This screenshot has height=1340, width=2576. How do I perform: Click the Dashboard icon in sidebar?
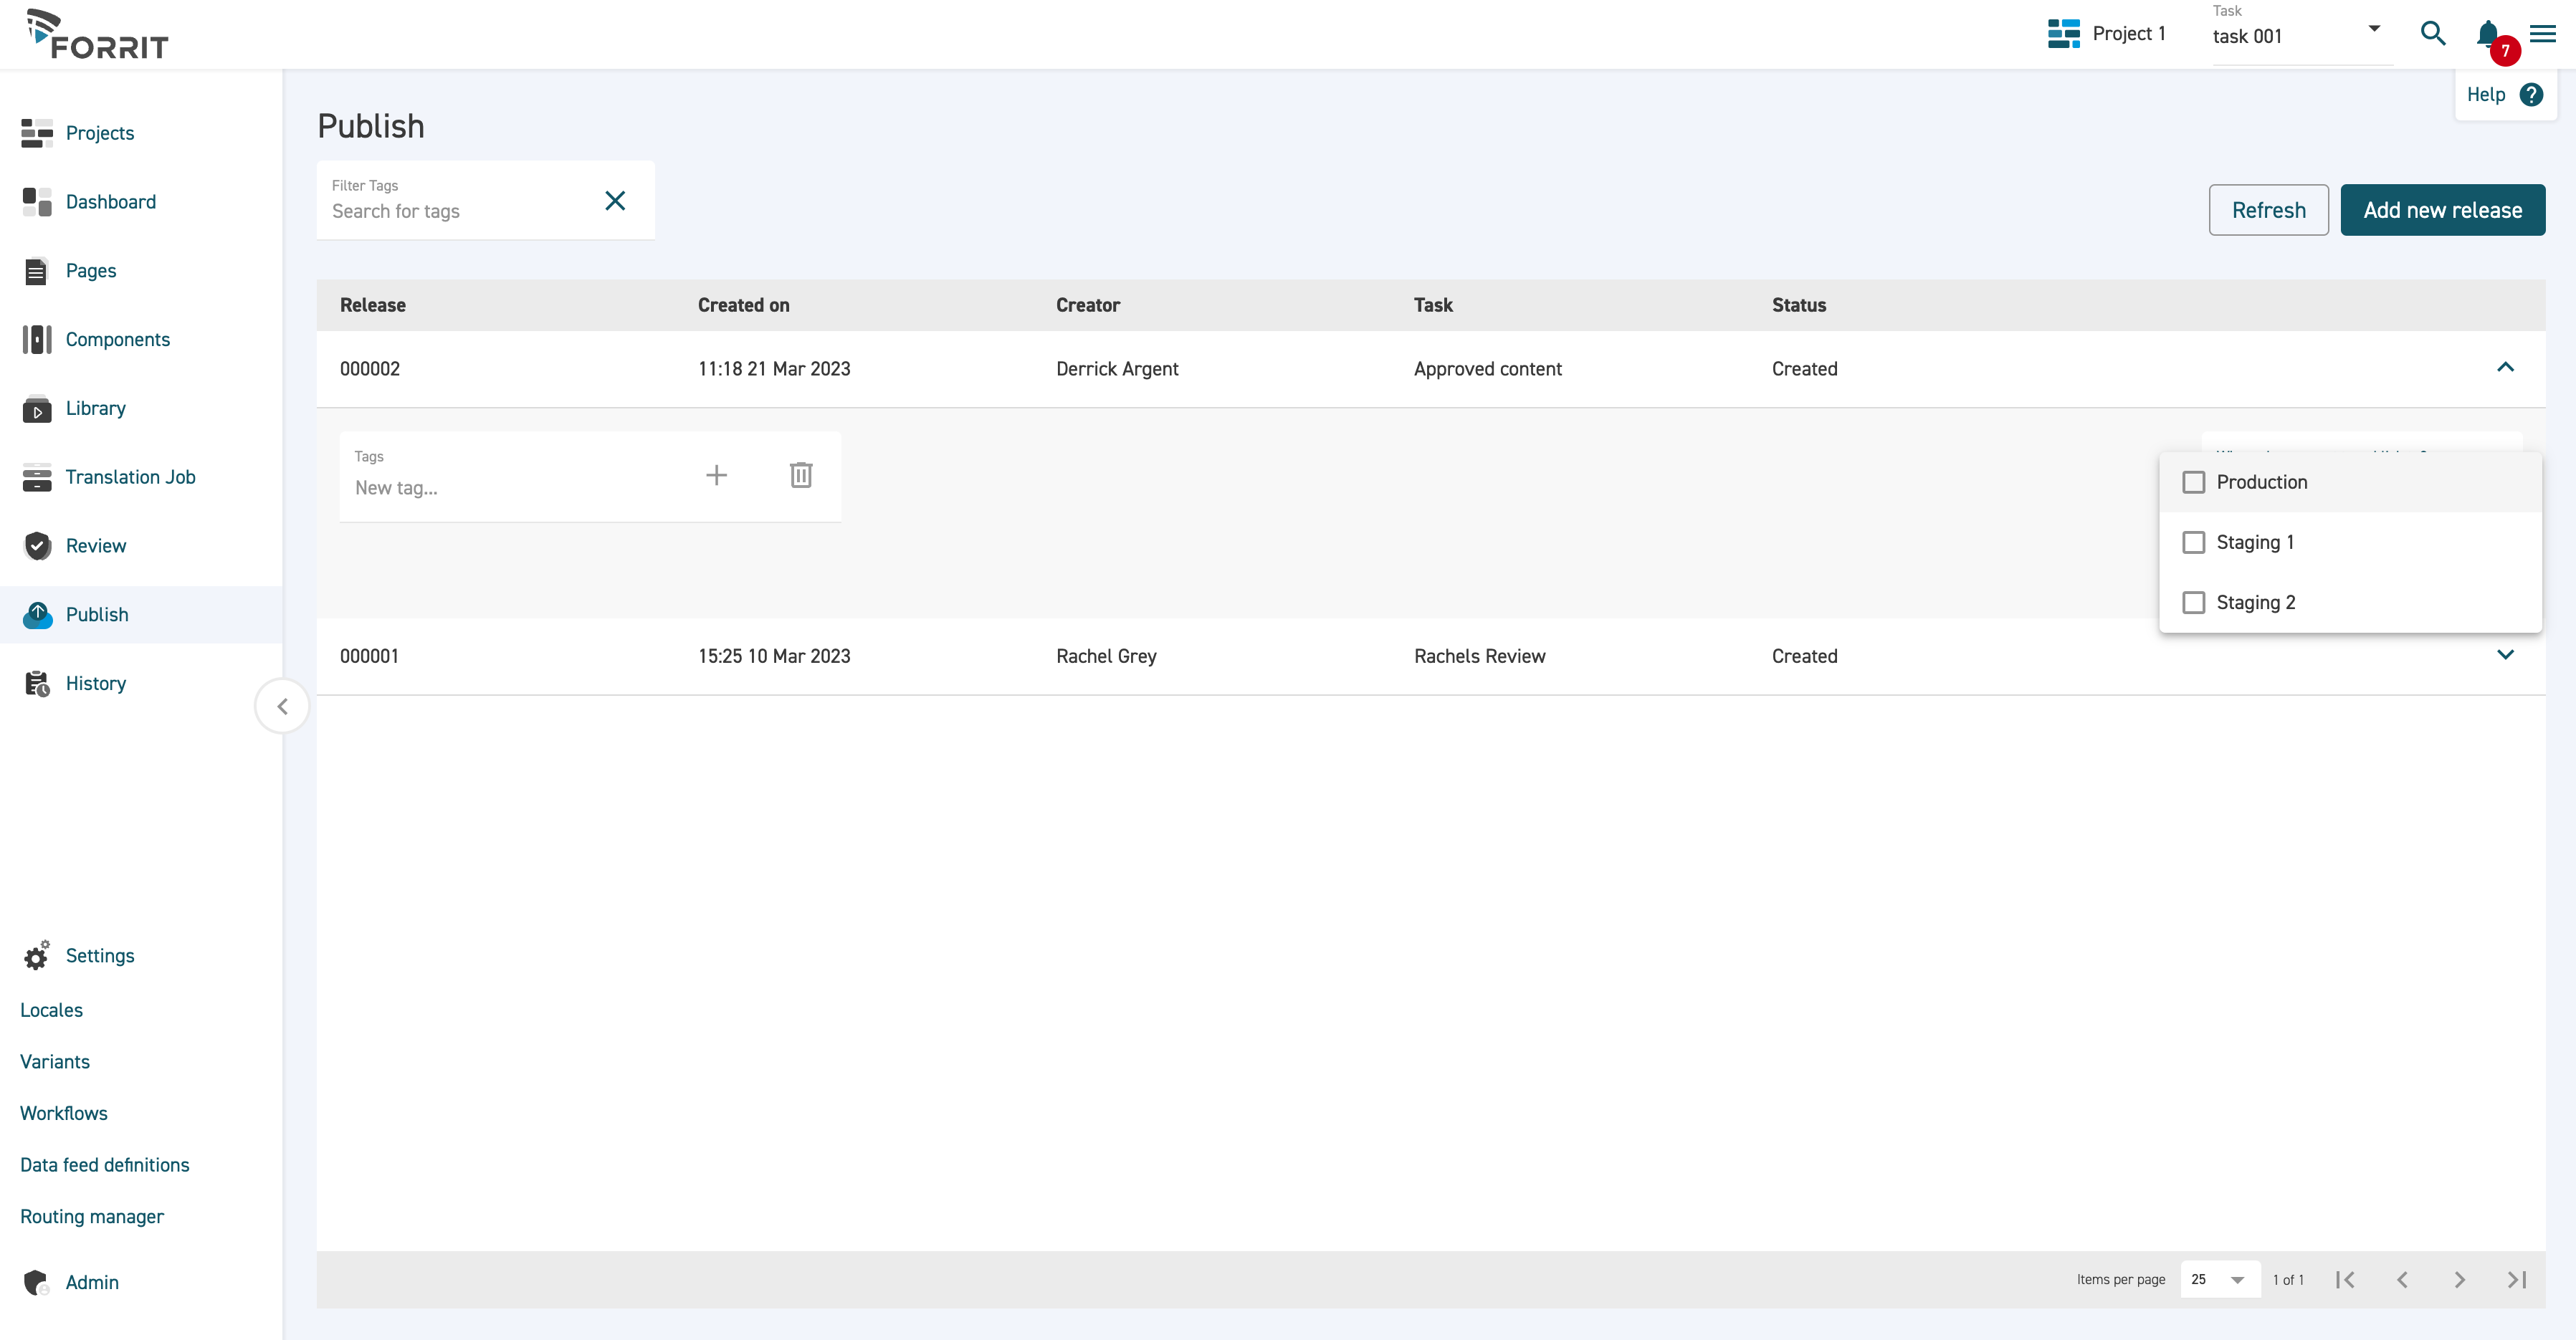37,202
